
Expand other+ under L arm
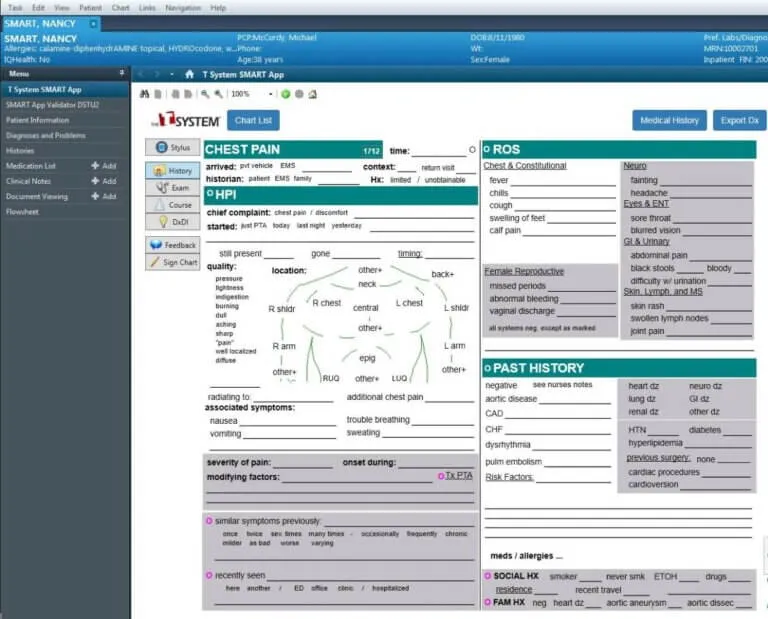(454, 370)
